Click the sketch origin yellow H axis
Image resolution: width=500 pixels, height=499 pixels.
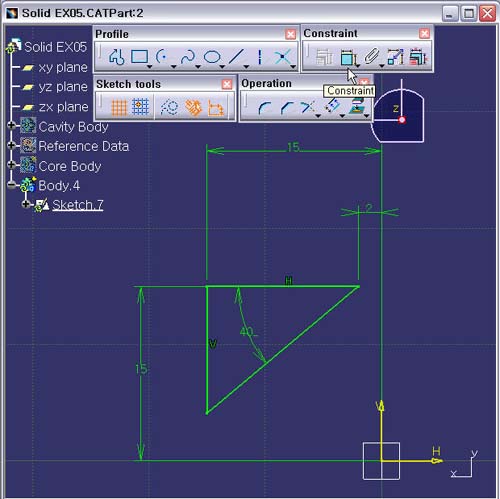pos(412,461)
